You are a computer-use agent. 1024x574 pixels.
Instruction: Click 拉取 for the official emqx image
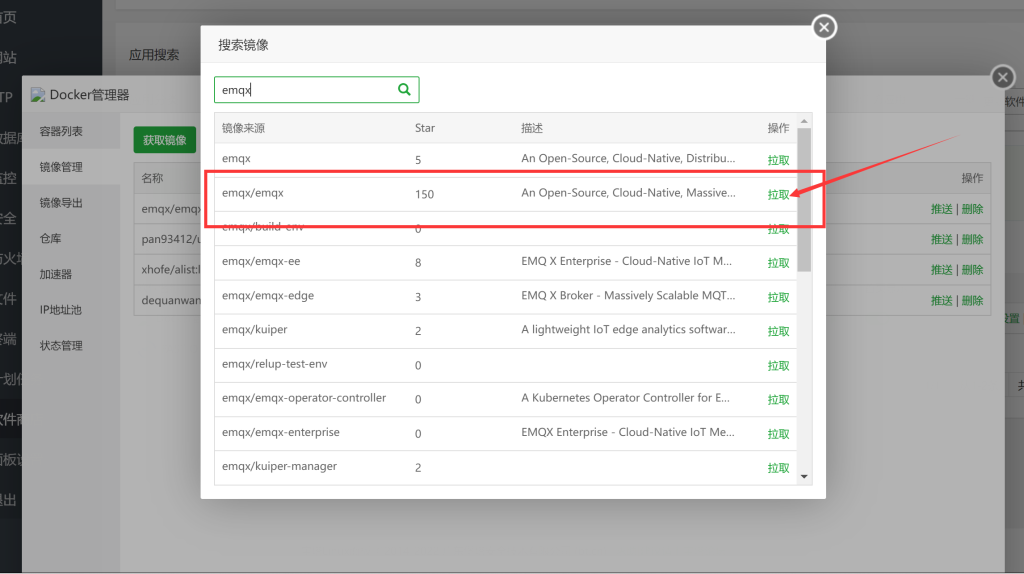tap(778, 160)
